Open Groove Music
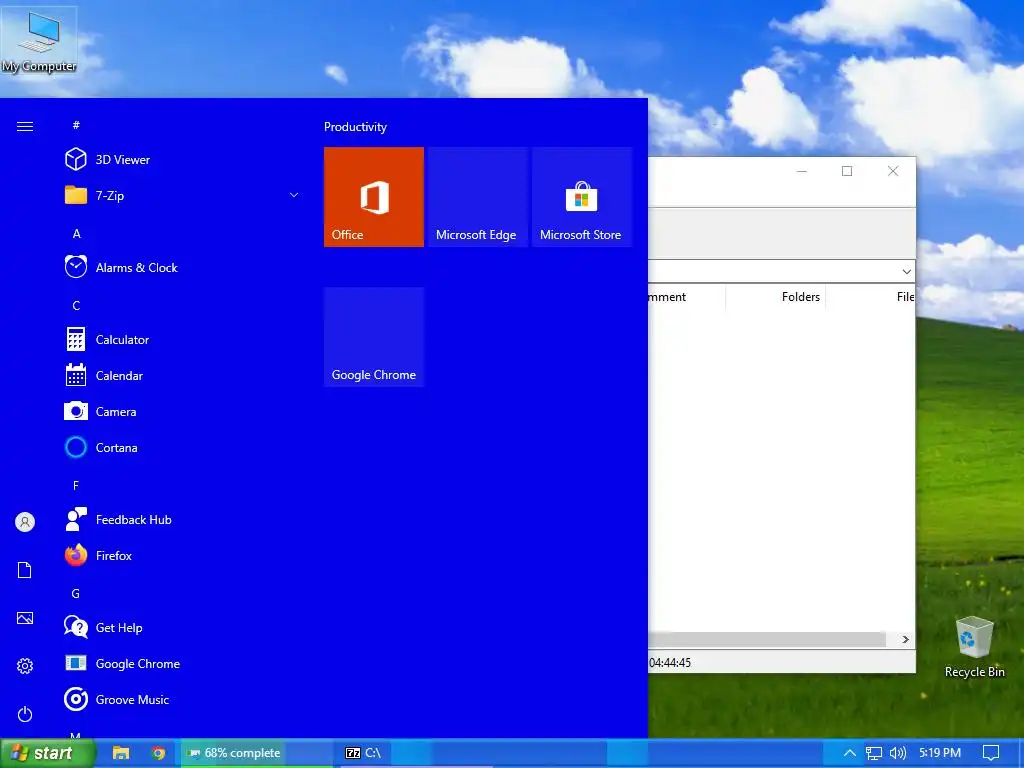Screen dimensions: 1024x768 pos(132,699)
